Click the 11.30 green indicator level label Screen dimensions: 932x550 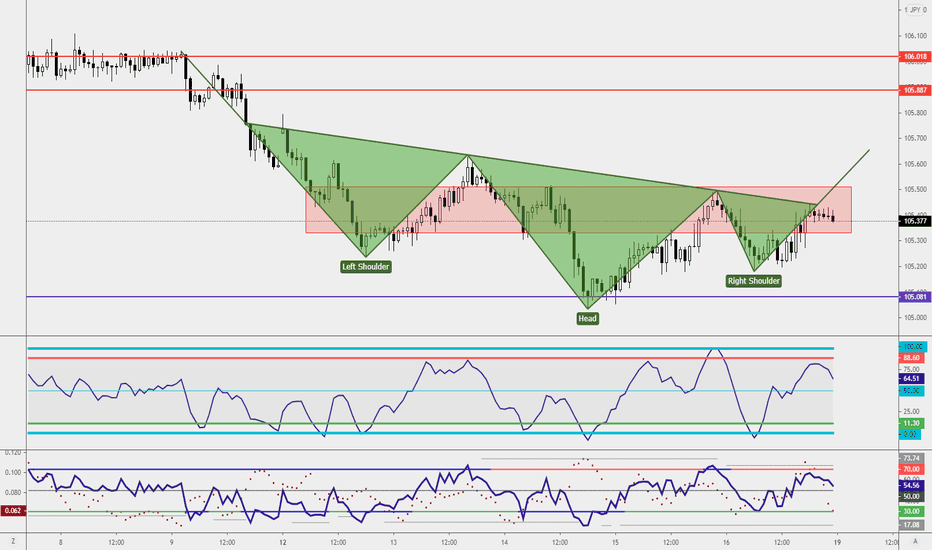point(911,423)
